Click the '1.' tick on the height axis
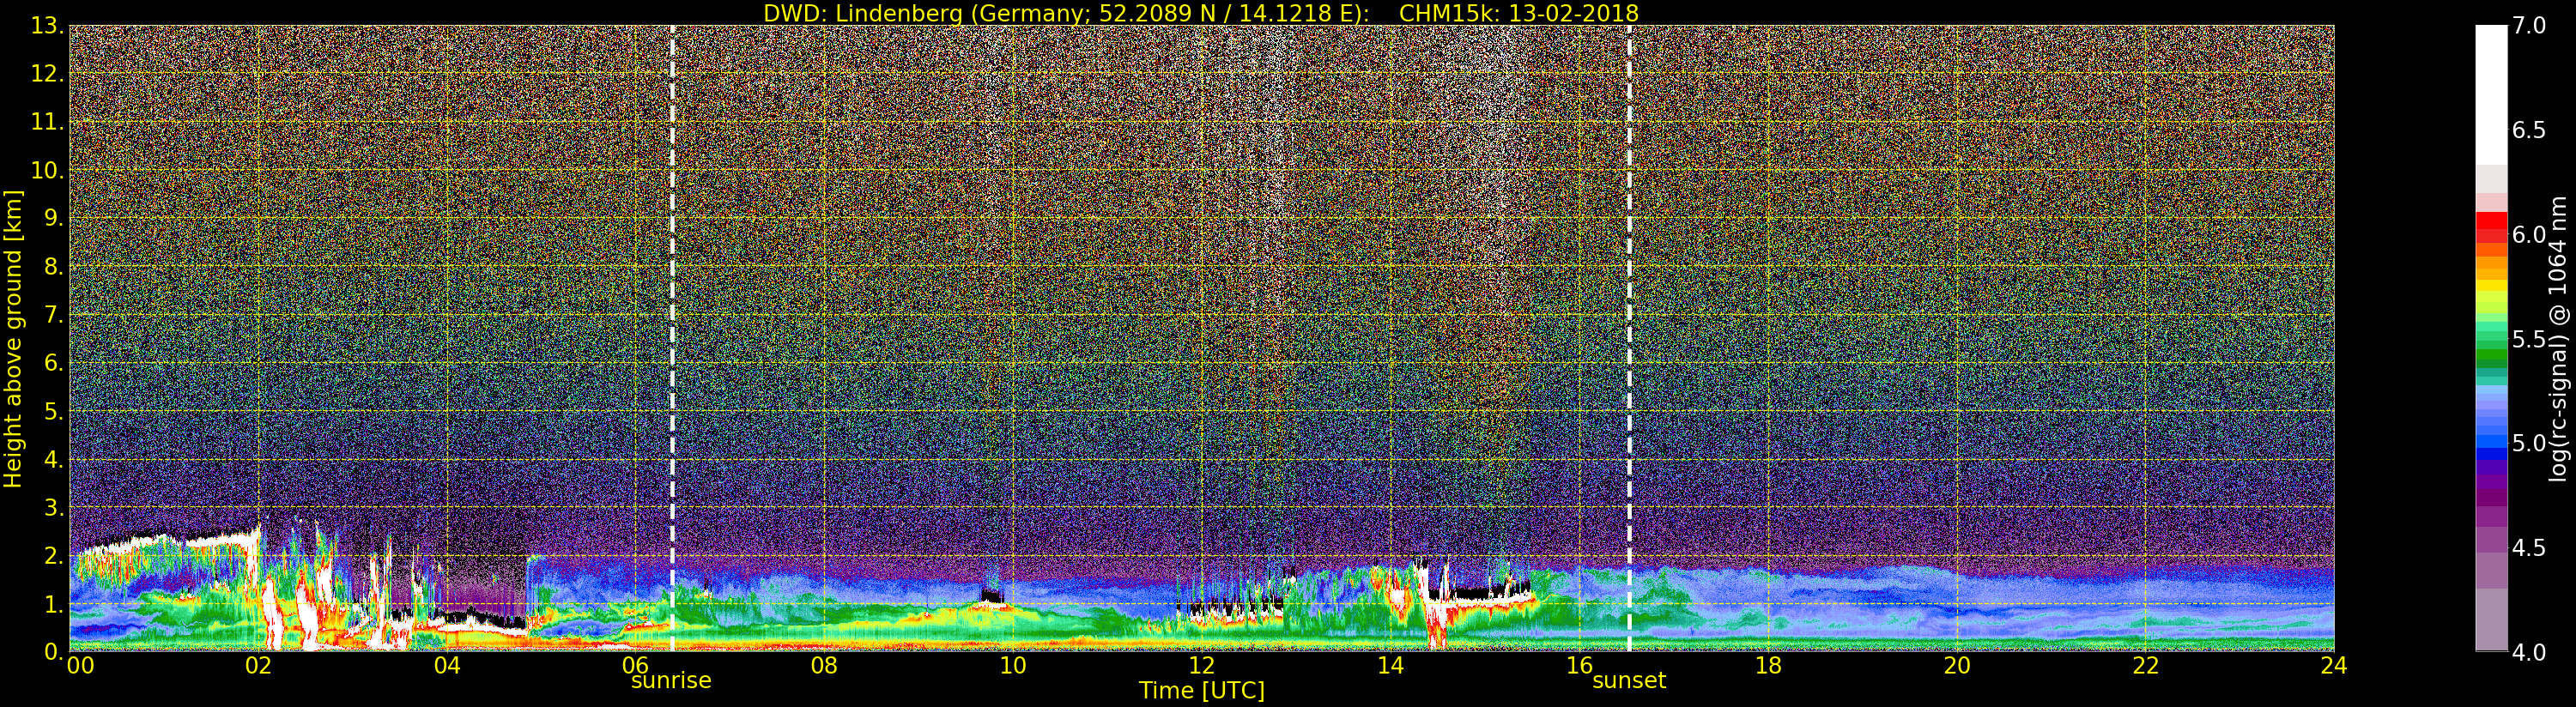This screenshot has width=2576, height=707. (53, 603)
